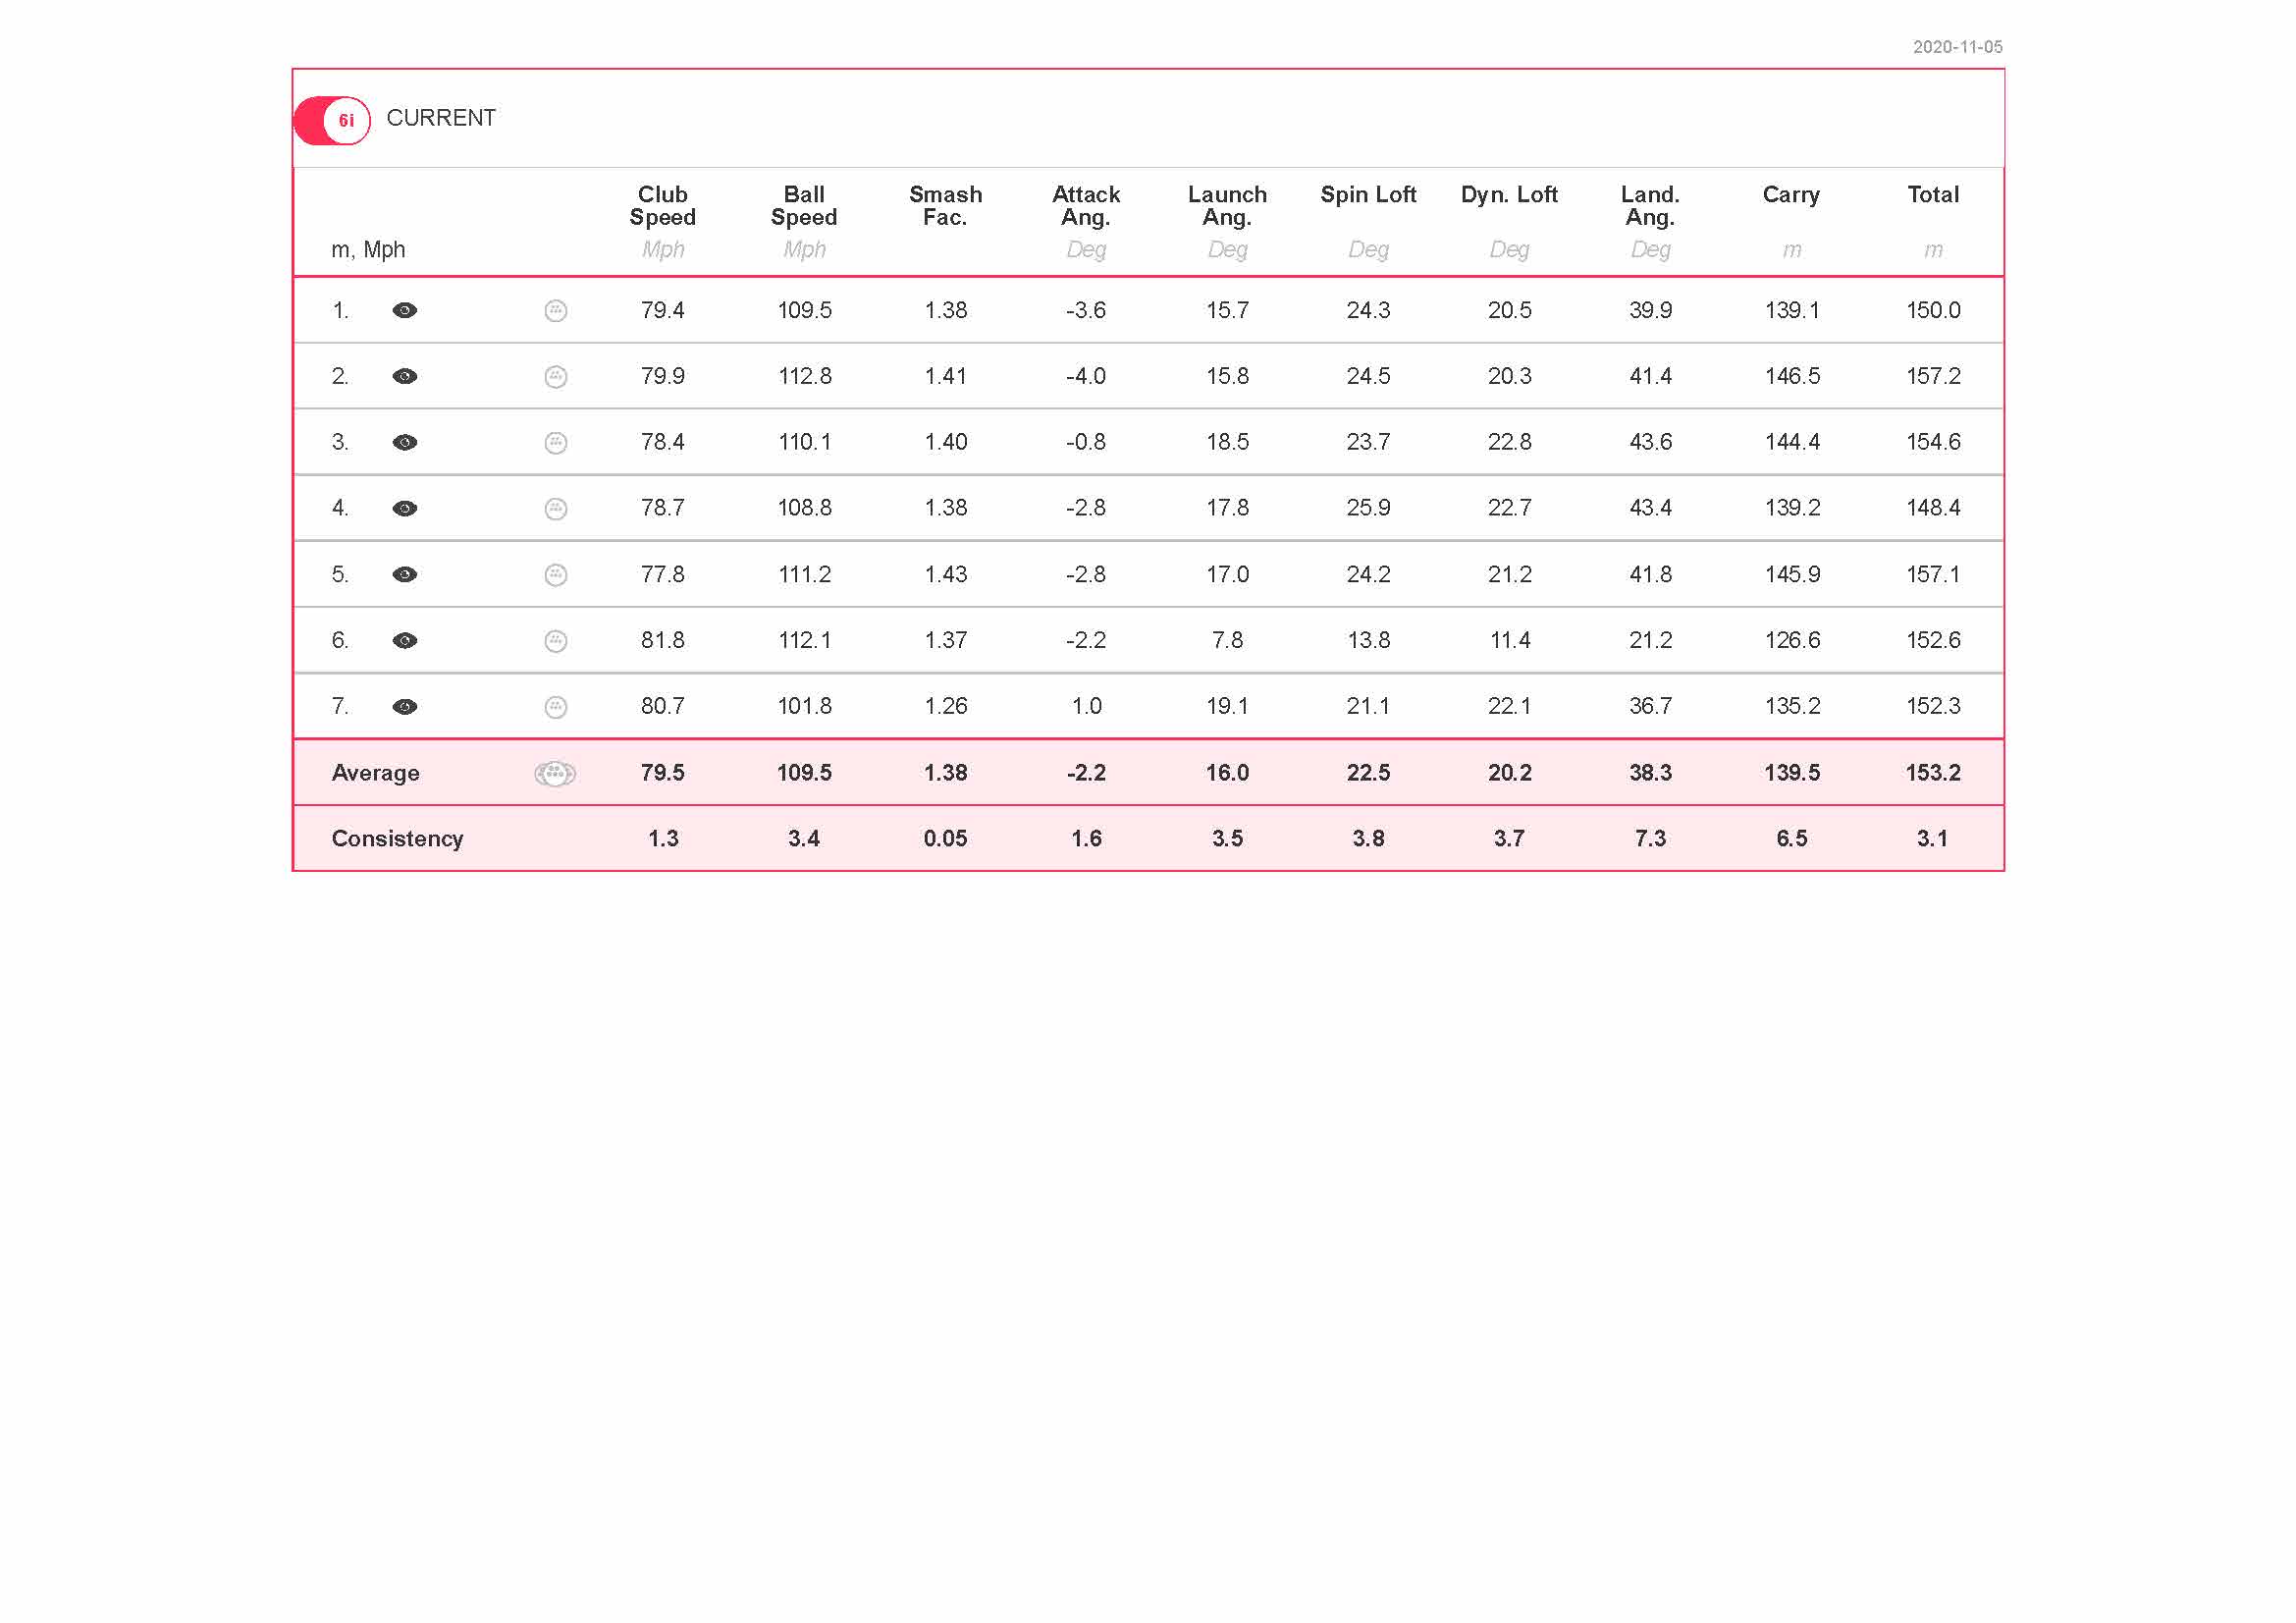The image size is (2296, 1623).
Task: Click golf ball icon on shot 4 row
Action: pos(556,508)
